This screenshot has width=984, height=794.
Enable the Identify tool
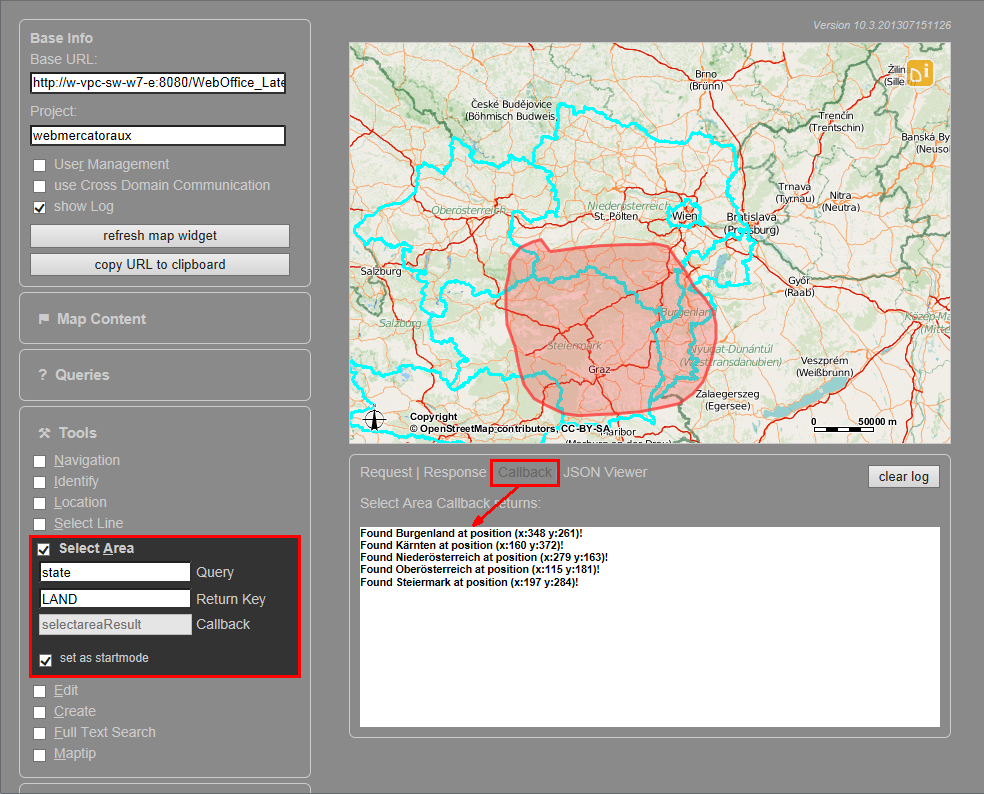tap(38, 481)
